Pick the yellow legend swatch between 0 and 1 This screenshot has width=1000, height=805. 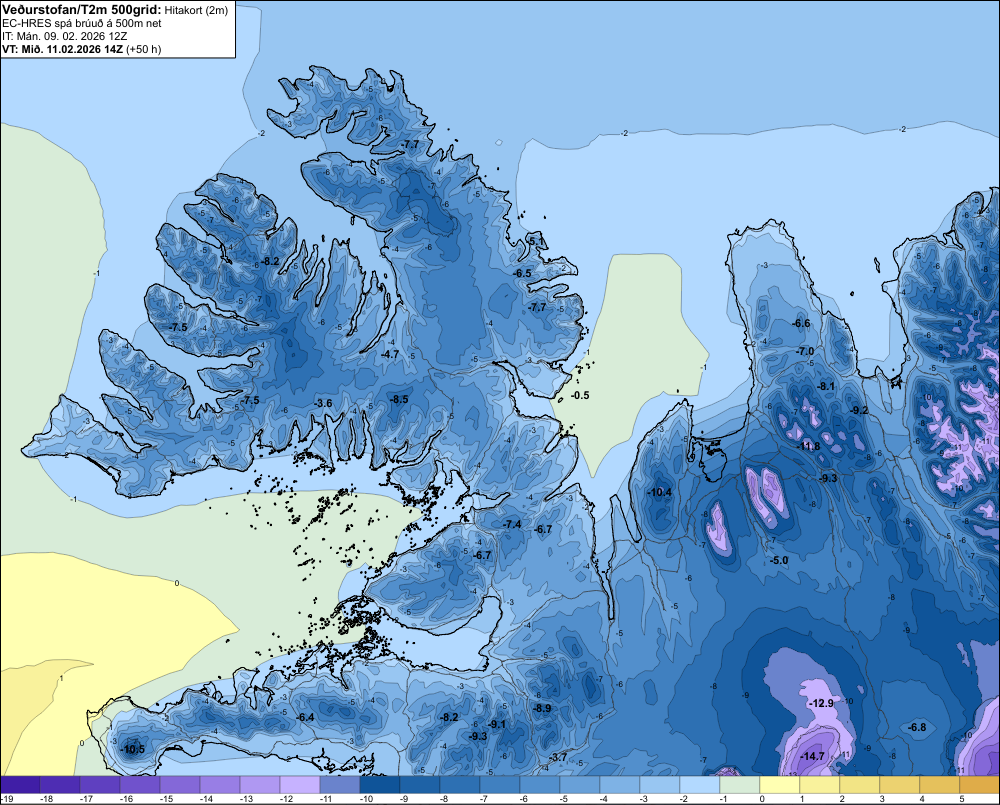779,785
